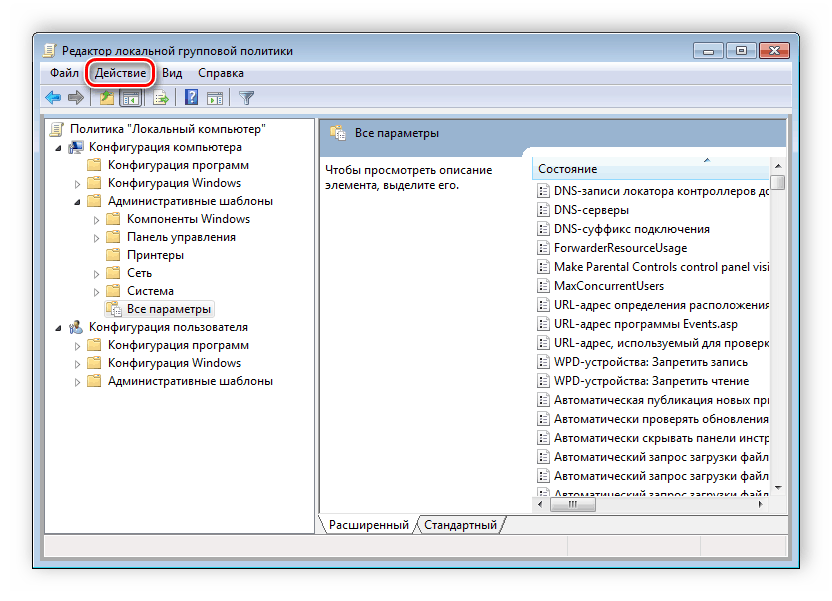
Task: Click the vertical scrollbar thumb
Action: tap(778, 182)
